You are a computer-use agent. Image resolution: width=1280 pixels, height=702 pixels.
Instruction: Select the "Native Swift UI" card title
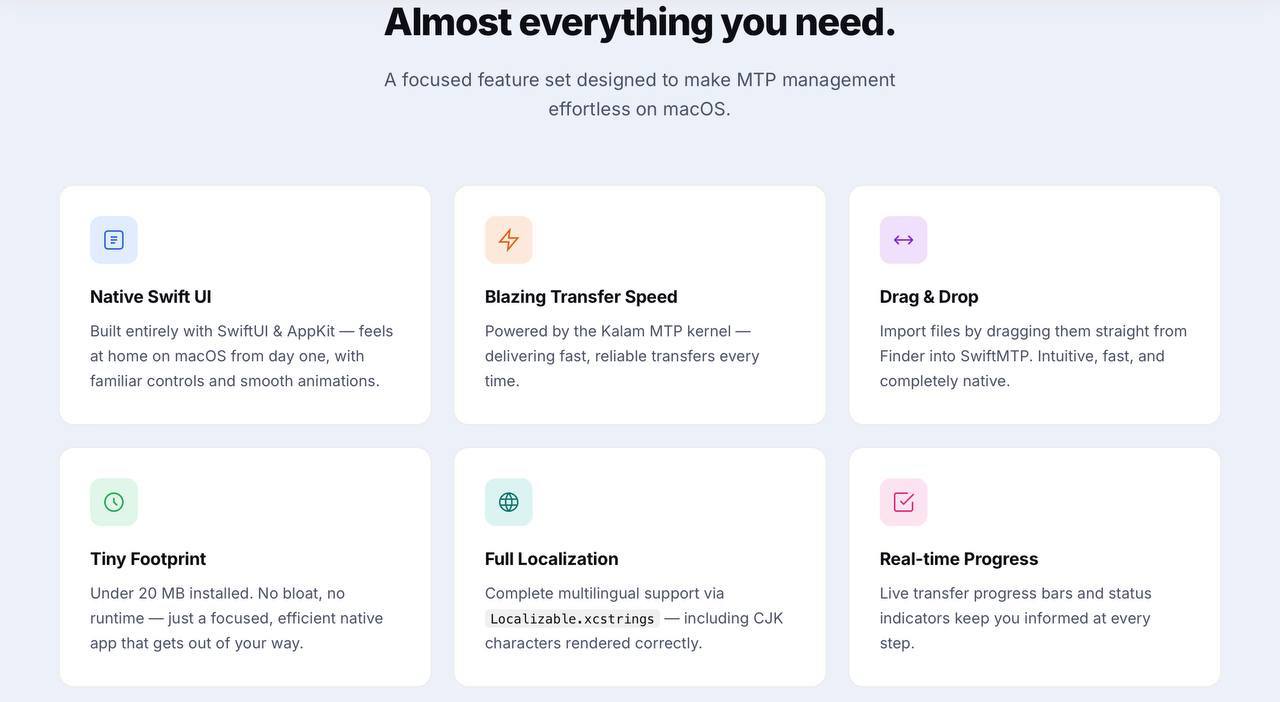click(151, 297)
